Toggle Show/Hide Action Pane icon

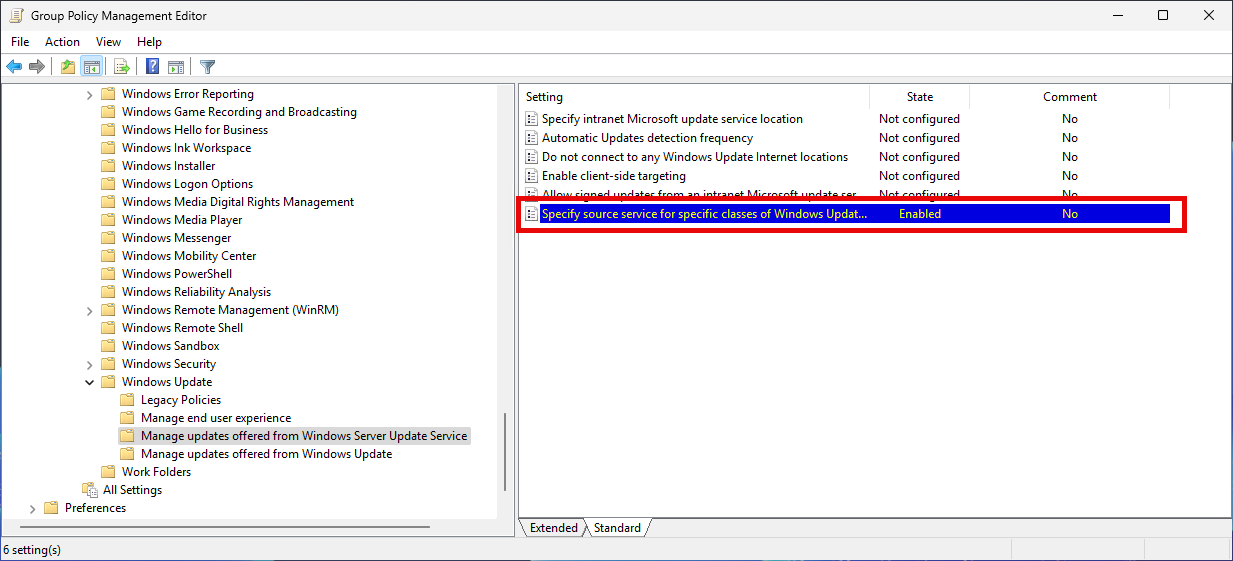click(176, 67)
